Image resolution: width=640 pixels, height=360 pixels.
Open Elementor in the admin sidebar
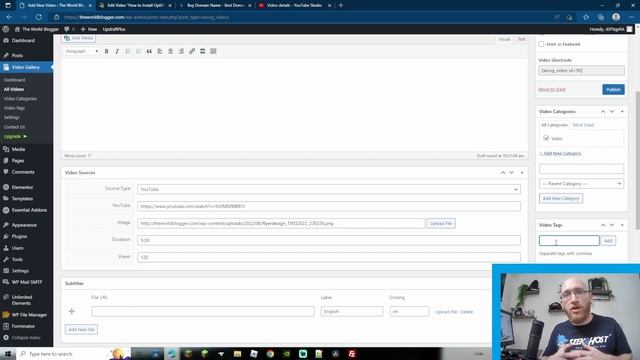click(22, 187)
